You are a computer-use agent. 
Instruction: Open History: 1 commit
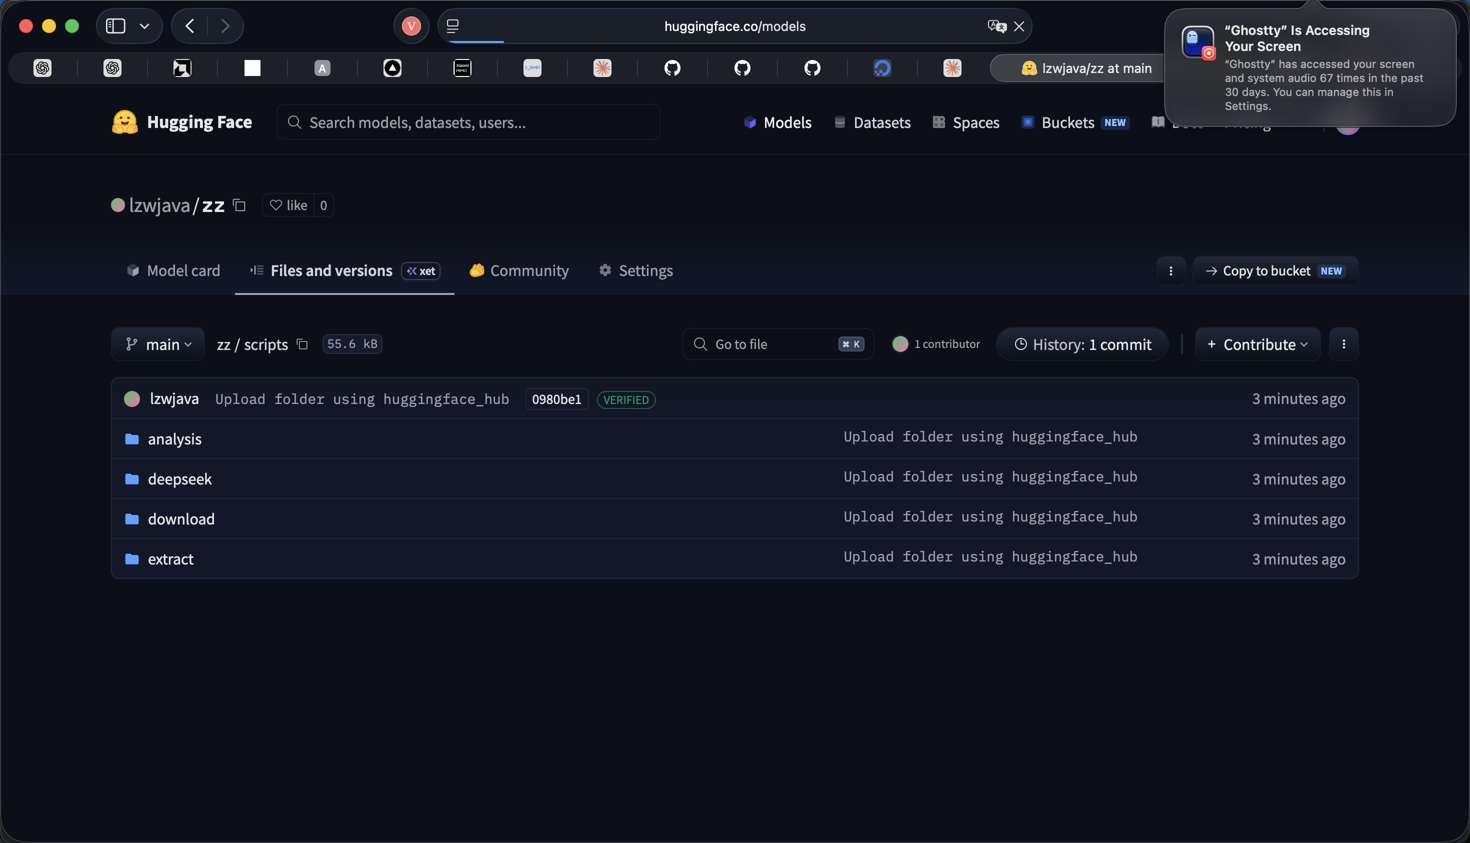pyautogui.click(x=1082, y=344)
